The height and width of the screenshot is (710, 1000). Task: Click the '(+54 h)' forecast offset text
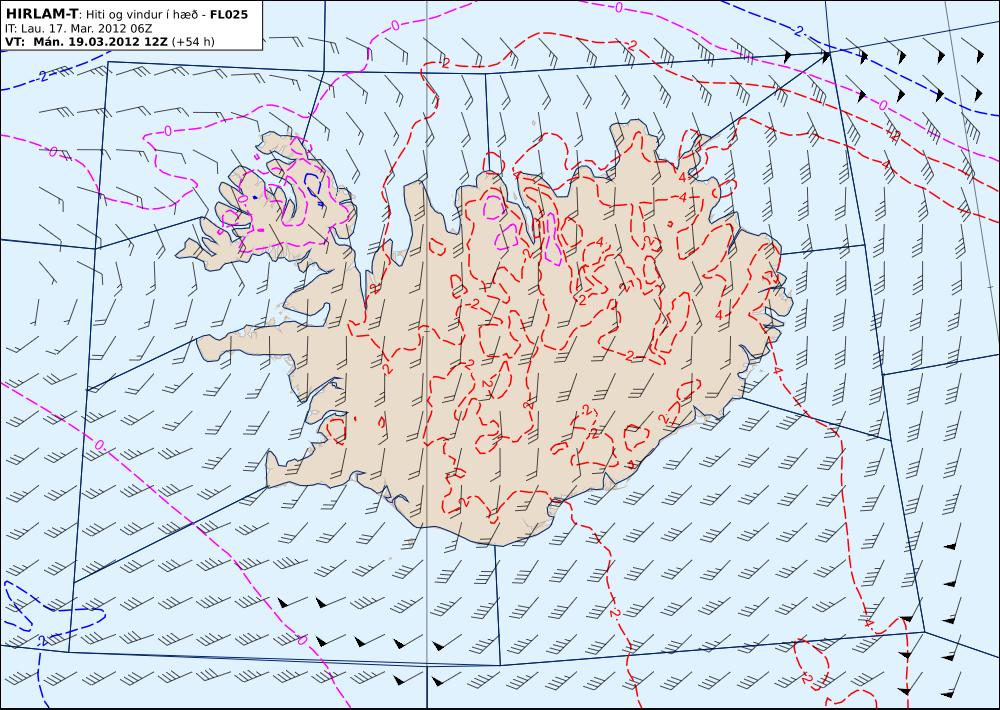click(x=193, y=42)
